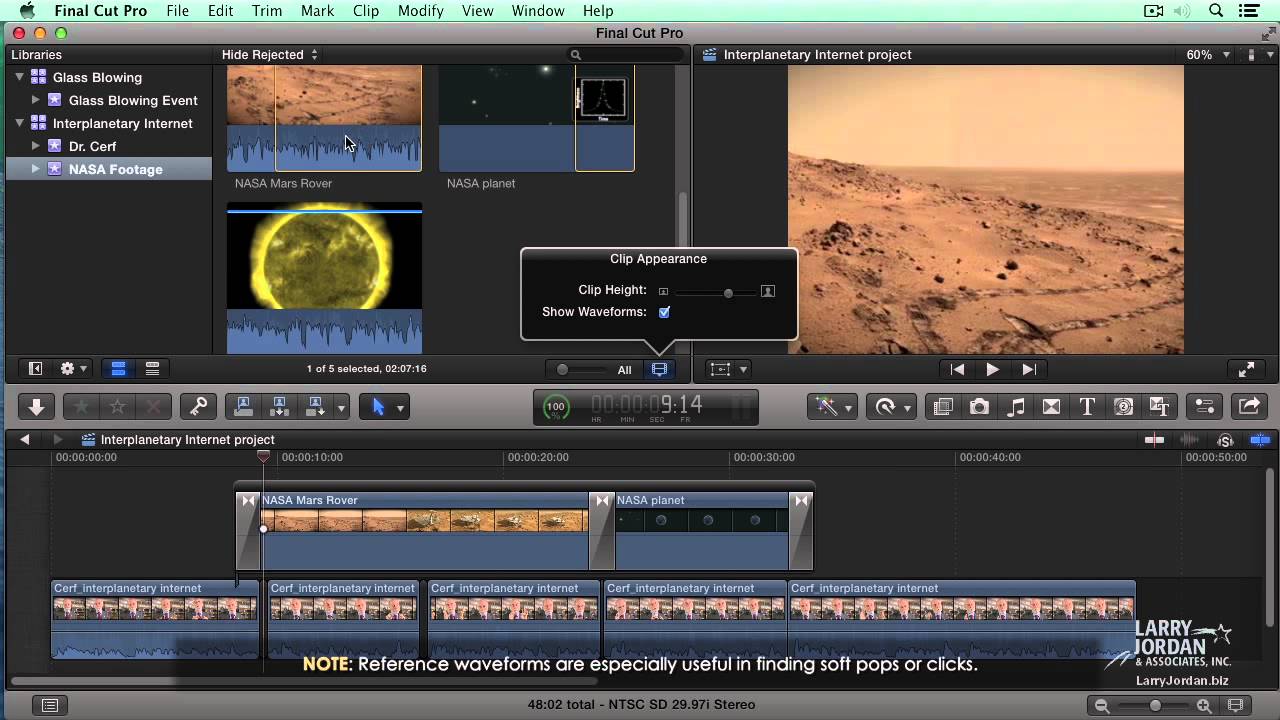
Task: Toggle the Timeline Index button
Action: (50, 706)
